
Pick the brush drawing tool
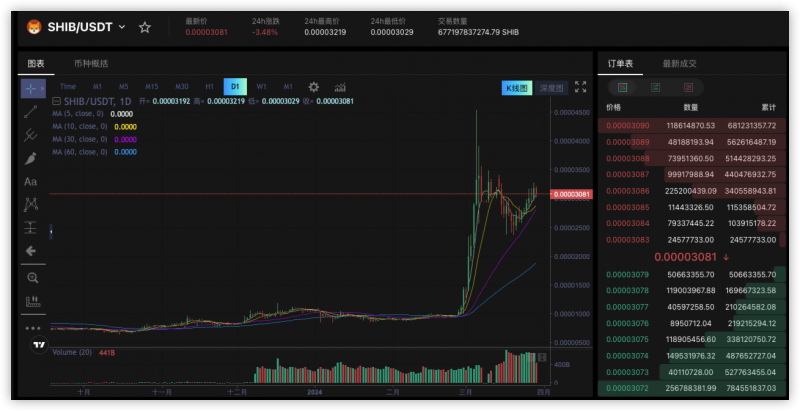31,158
